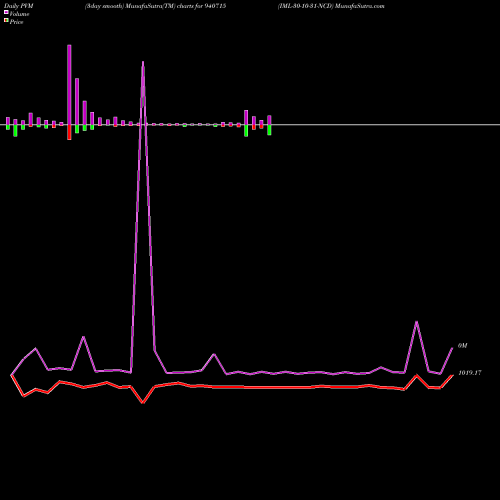Click the lowest dip of the red price line
The height and width of the screenshot is (500, 500).
(x=143, y=403)
